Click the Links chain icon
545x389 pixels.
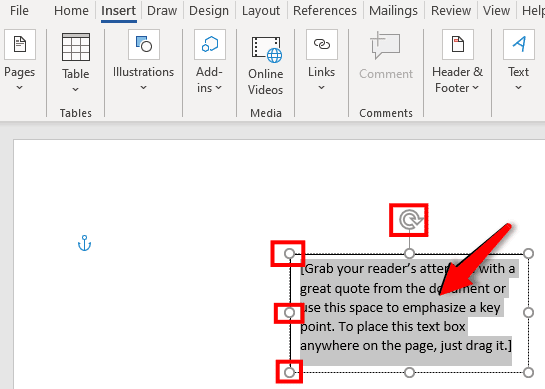tap(322, 45)
